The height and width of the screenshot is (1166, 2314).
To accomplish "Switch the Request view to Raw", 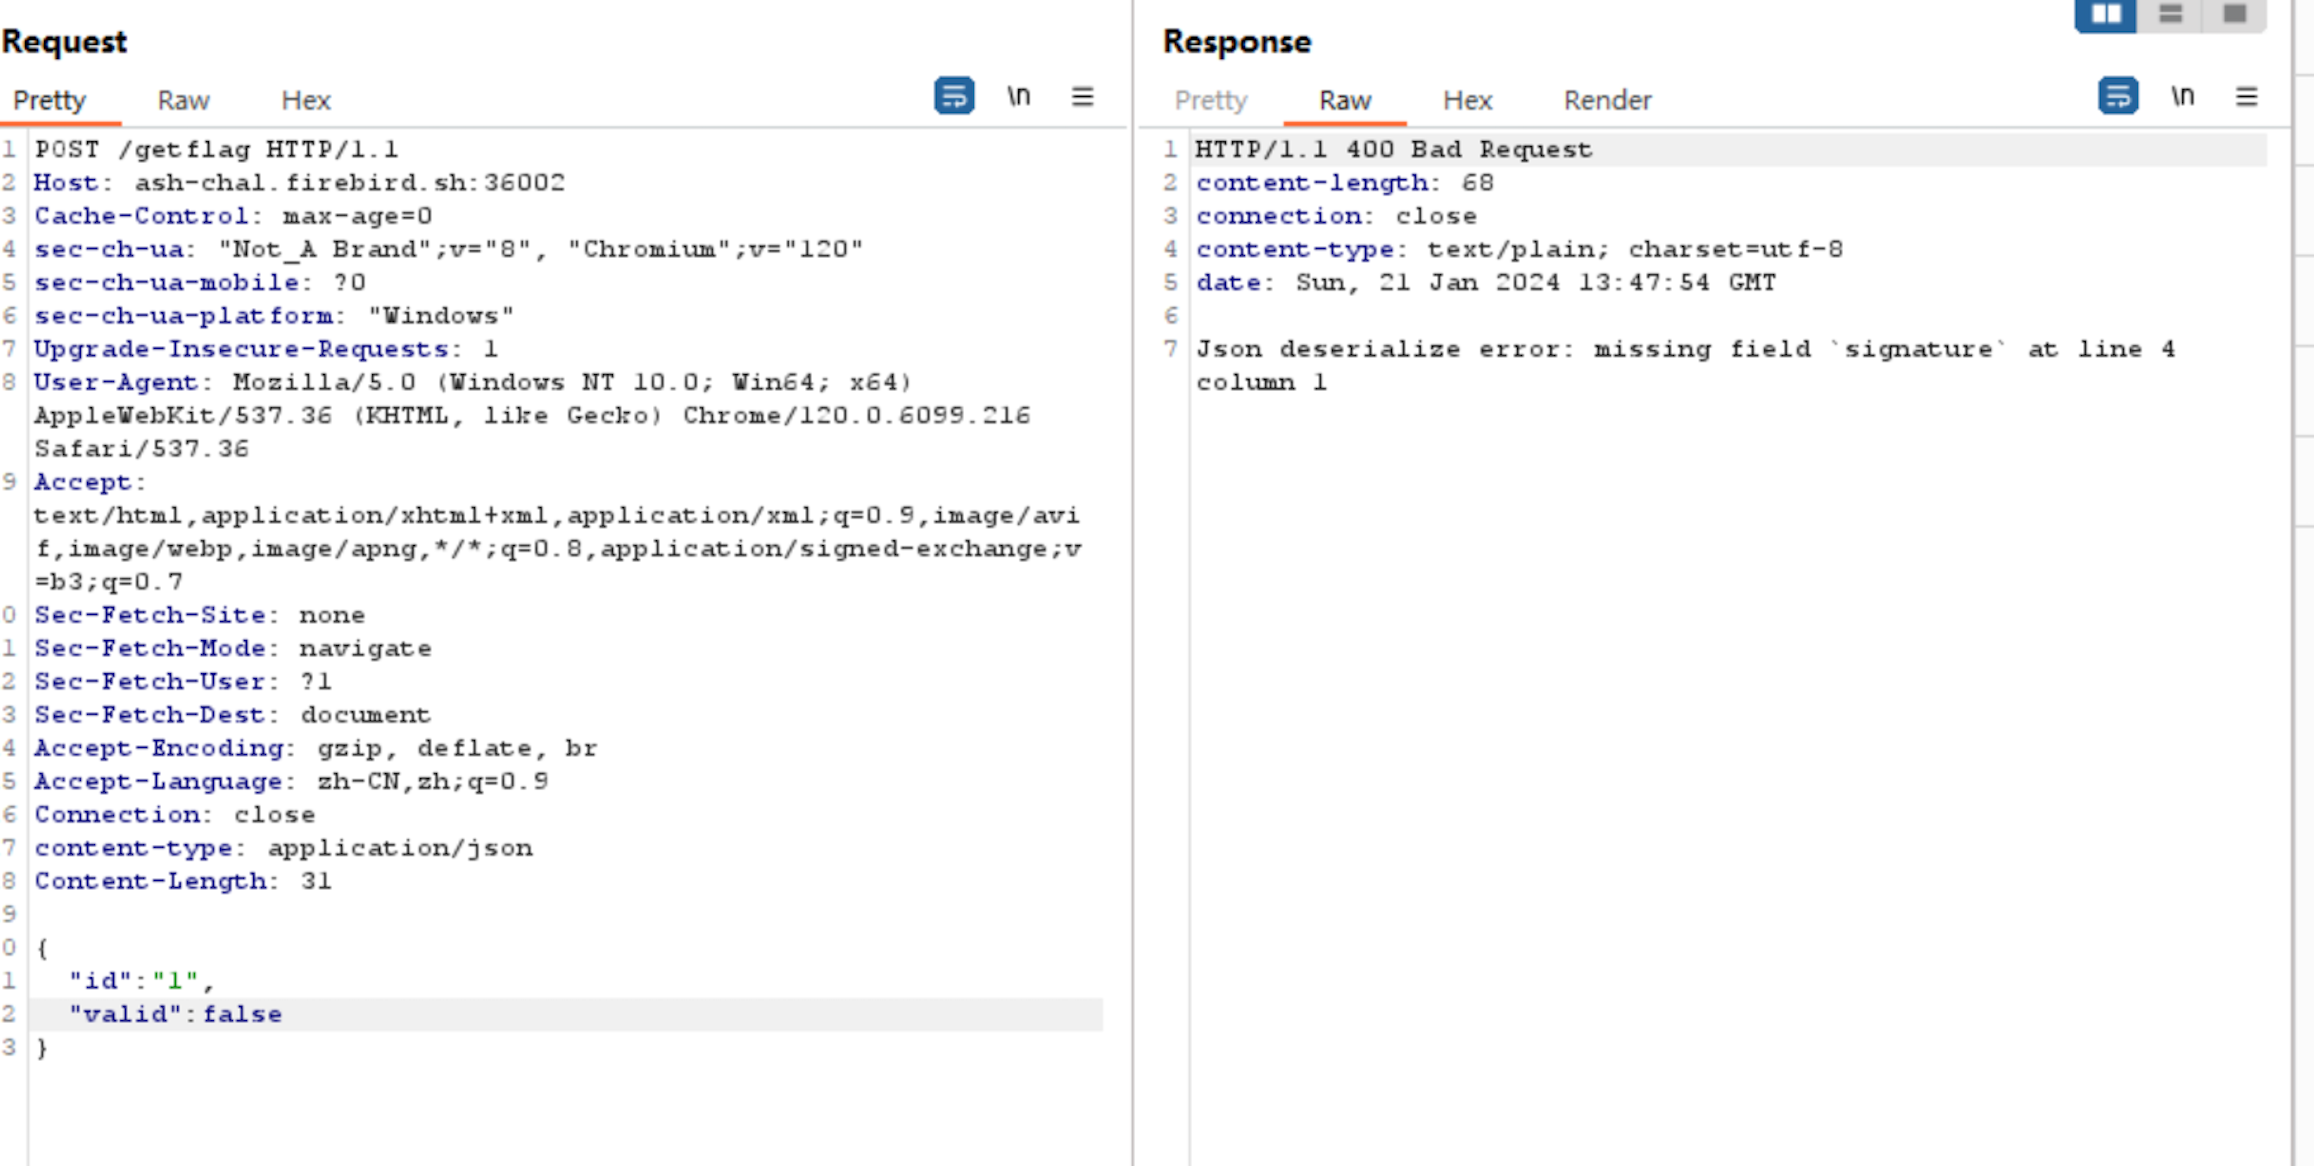I will pyautogui.click(x=183, y=99).
